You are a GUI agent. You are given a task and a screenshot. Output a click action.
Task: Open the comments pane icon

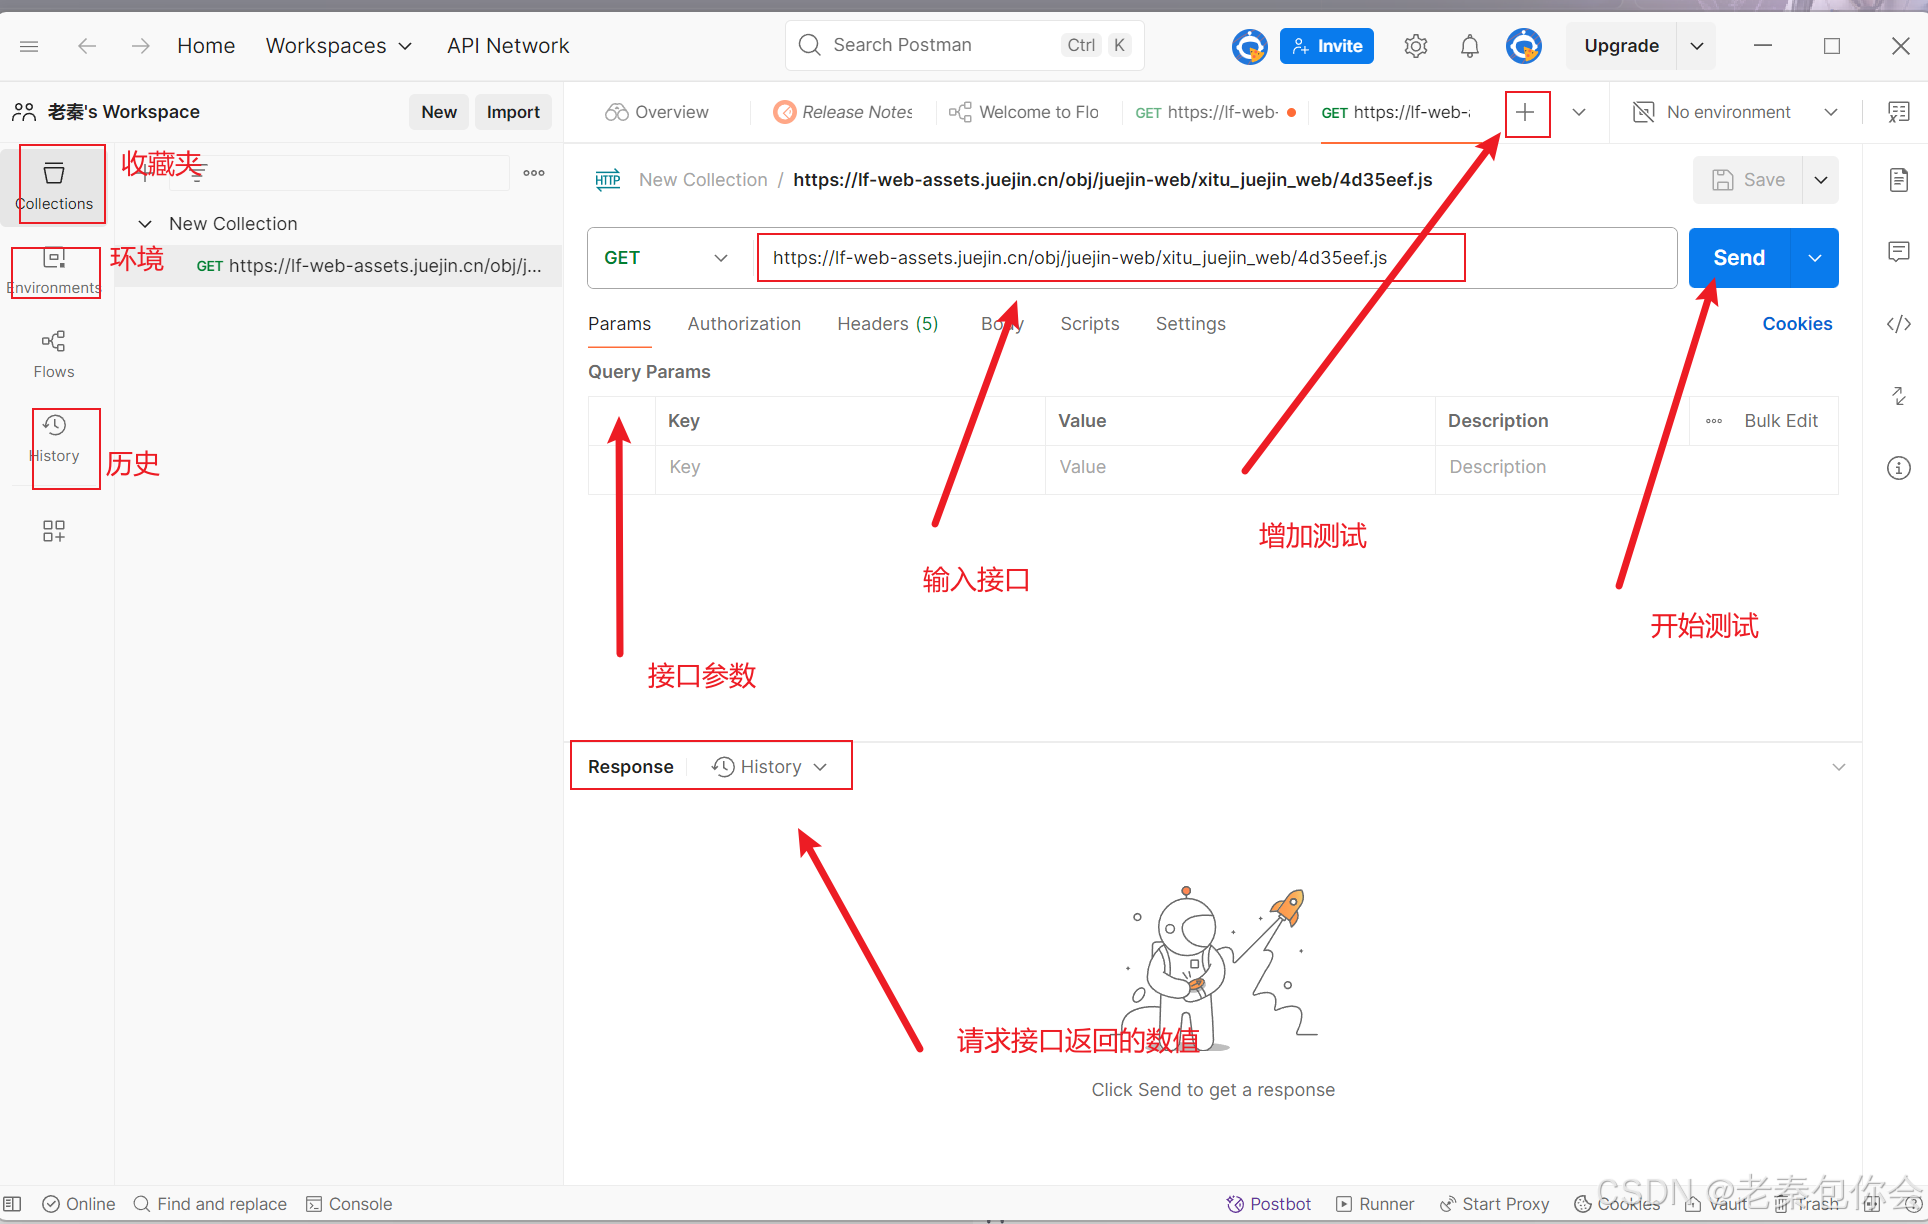pyautogui.click(x=1898, y=252)
